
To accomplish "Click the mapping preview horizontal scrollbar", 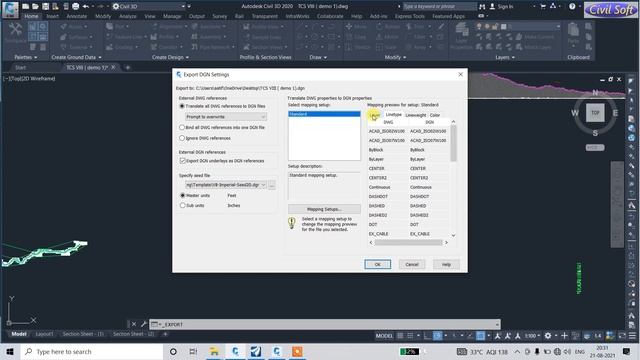I will [408, 242].
